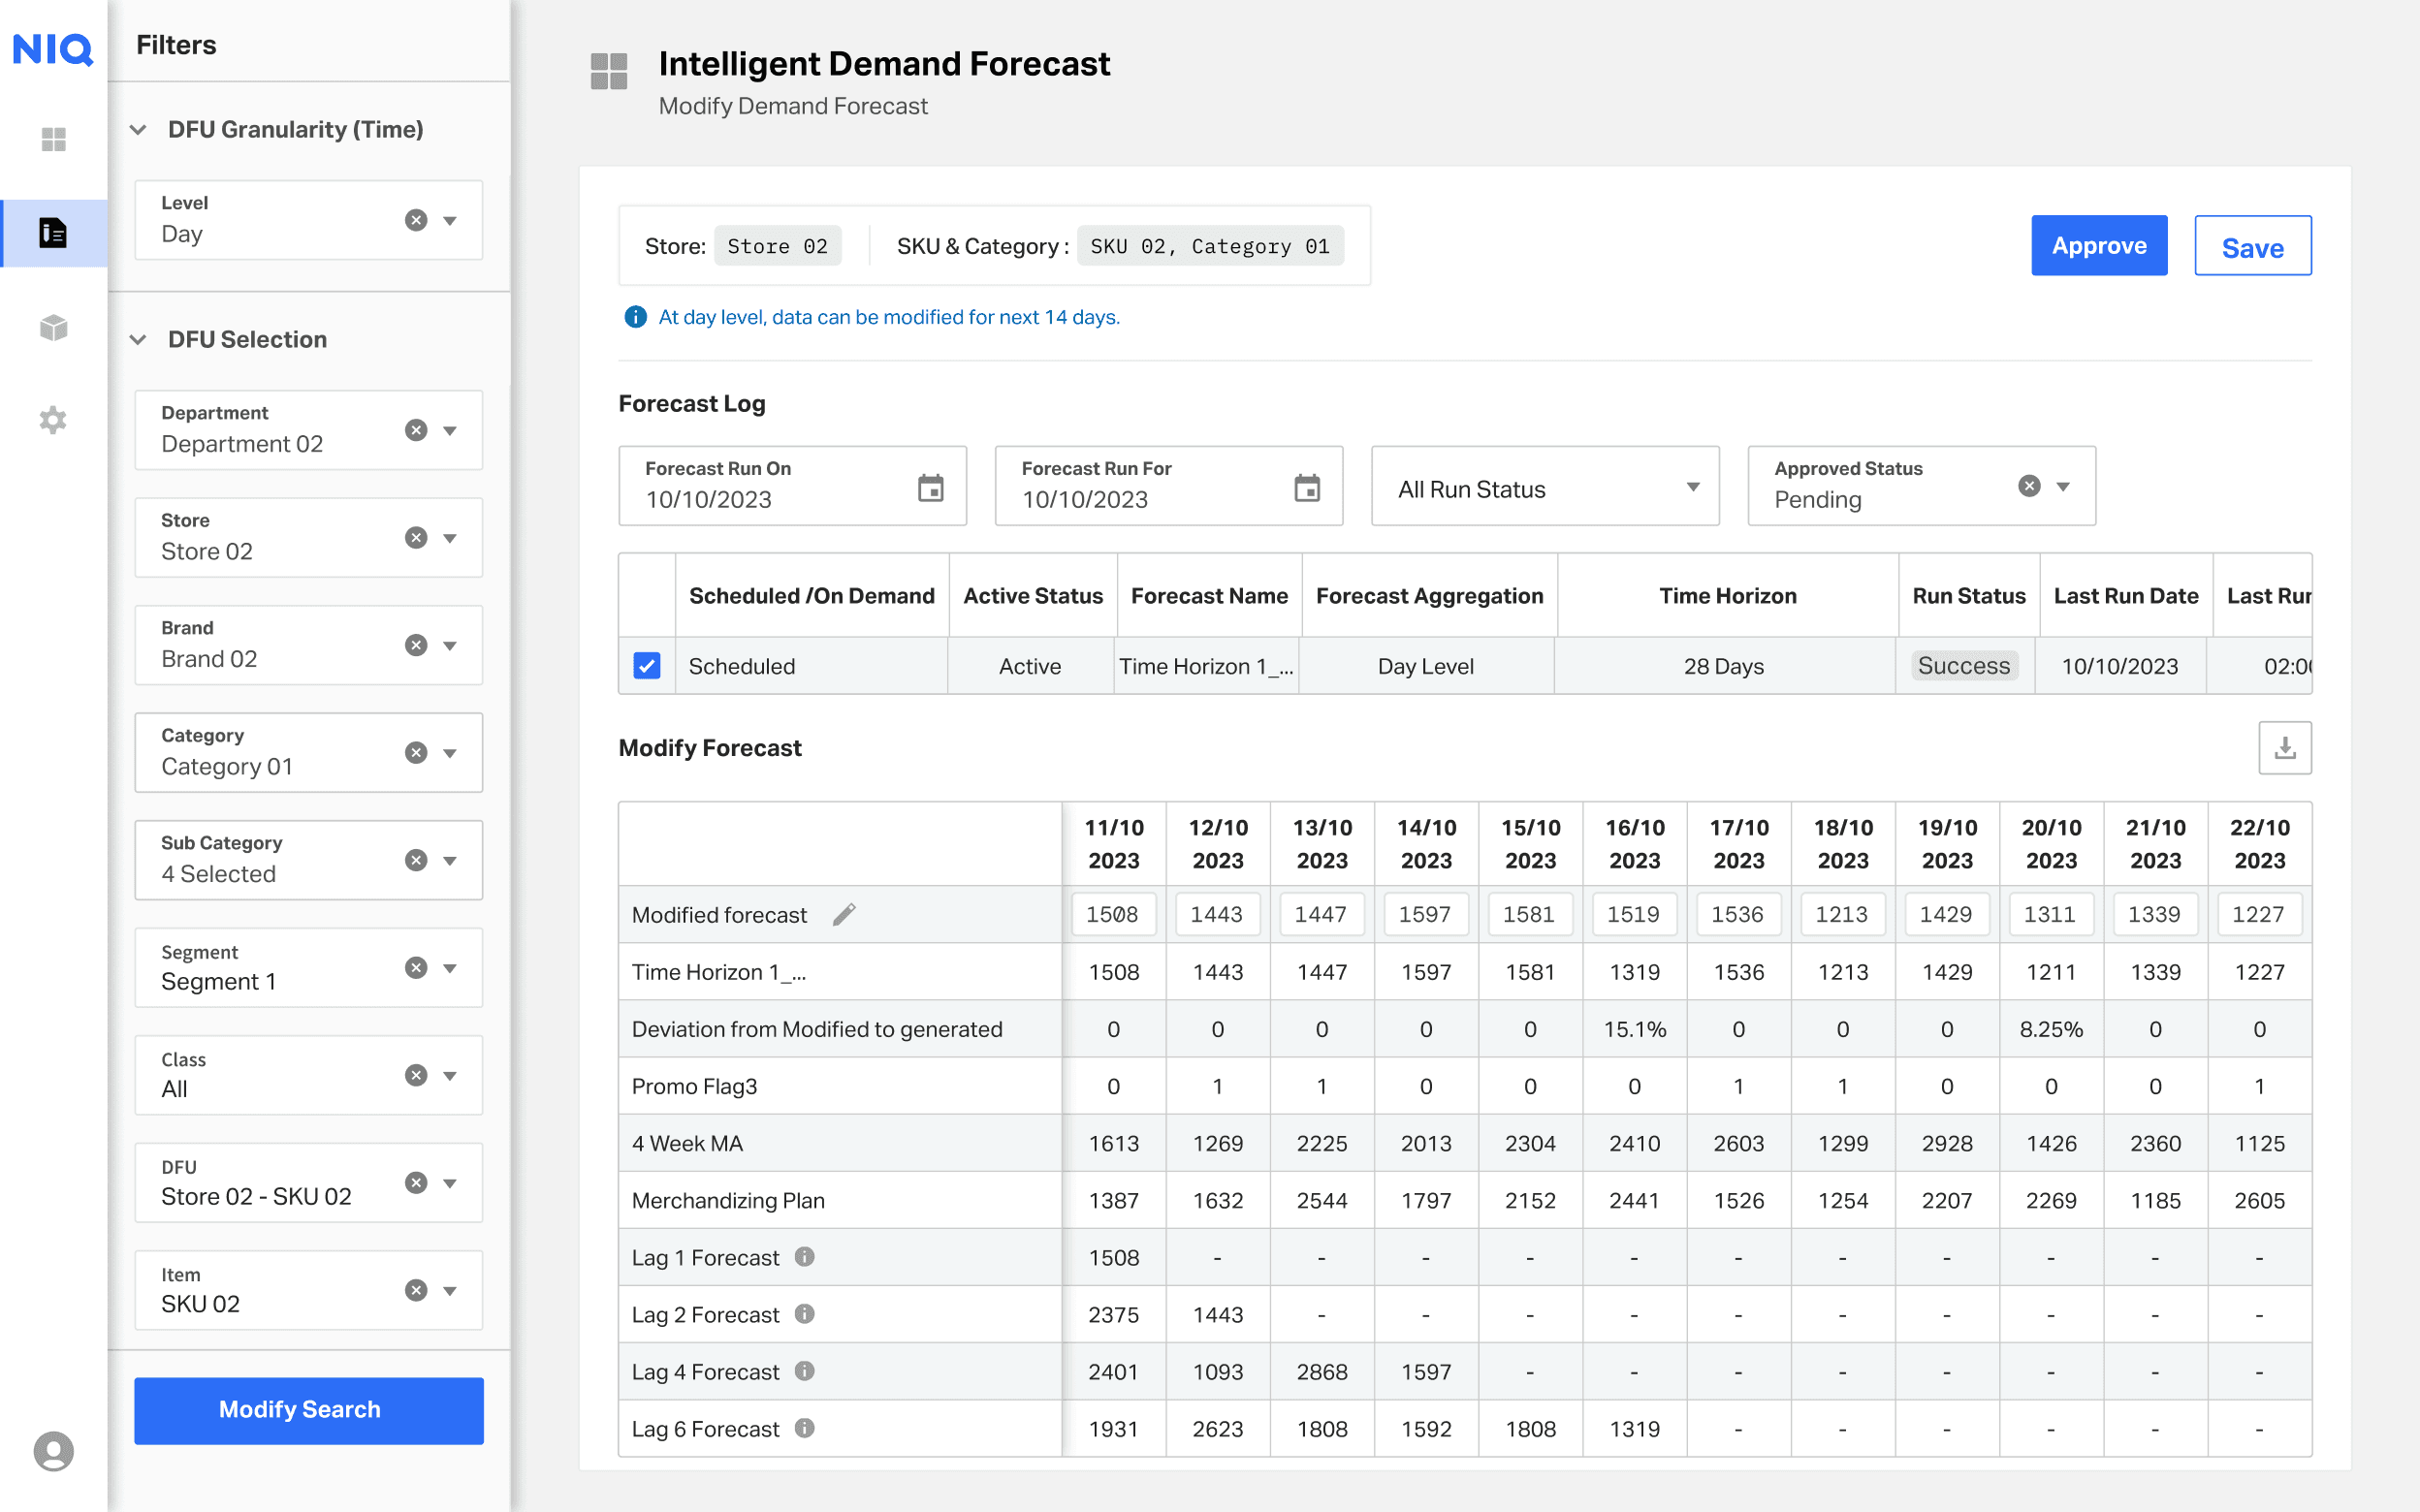Click the 4 Week MA row label

click(687, 1143)
